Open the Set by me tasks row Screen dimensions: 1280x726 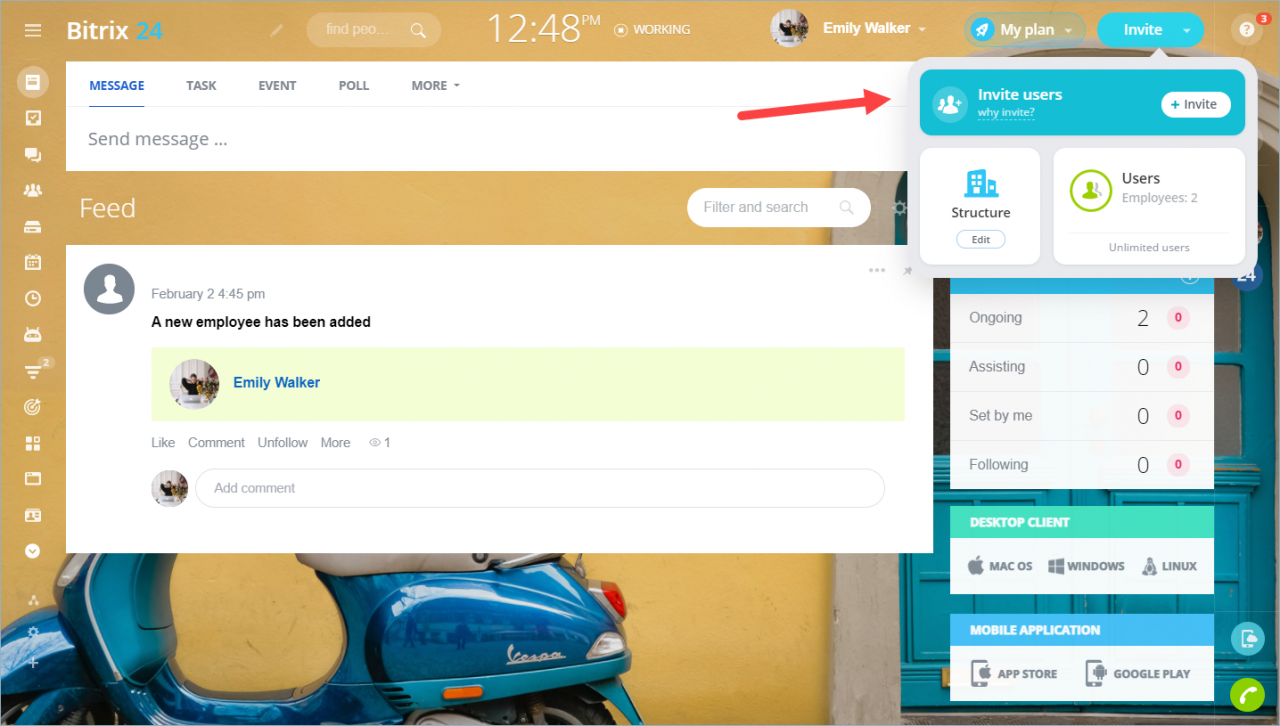click(x=1081, y=416)
